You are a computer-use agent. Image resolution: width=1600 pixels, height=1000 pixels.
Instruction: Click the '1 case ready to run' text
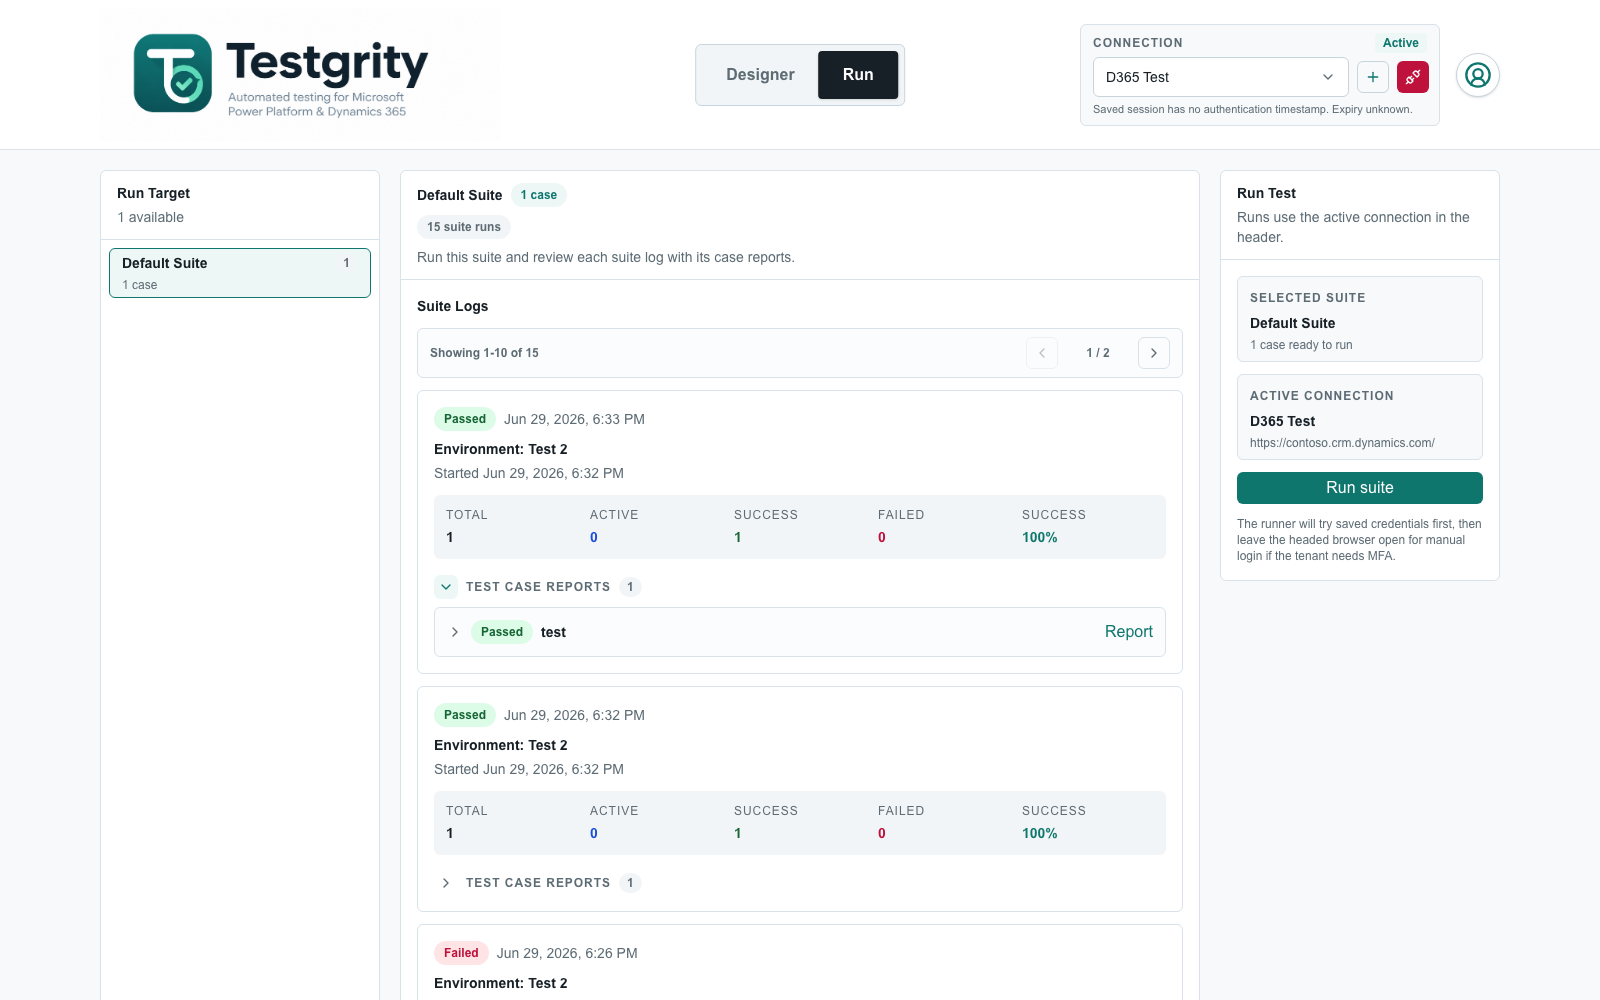(1301, 345)
